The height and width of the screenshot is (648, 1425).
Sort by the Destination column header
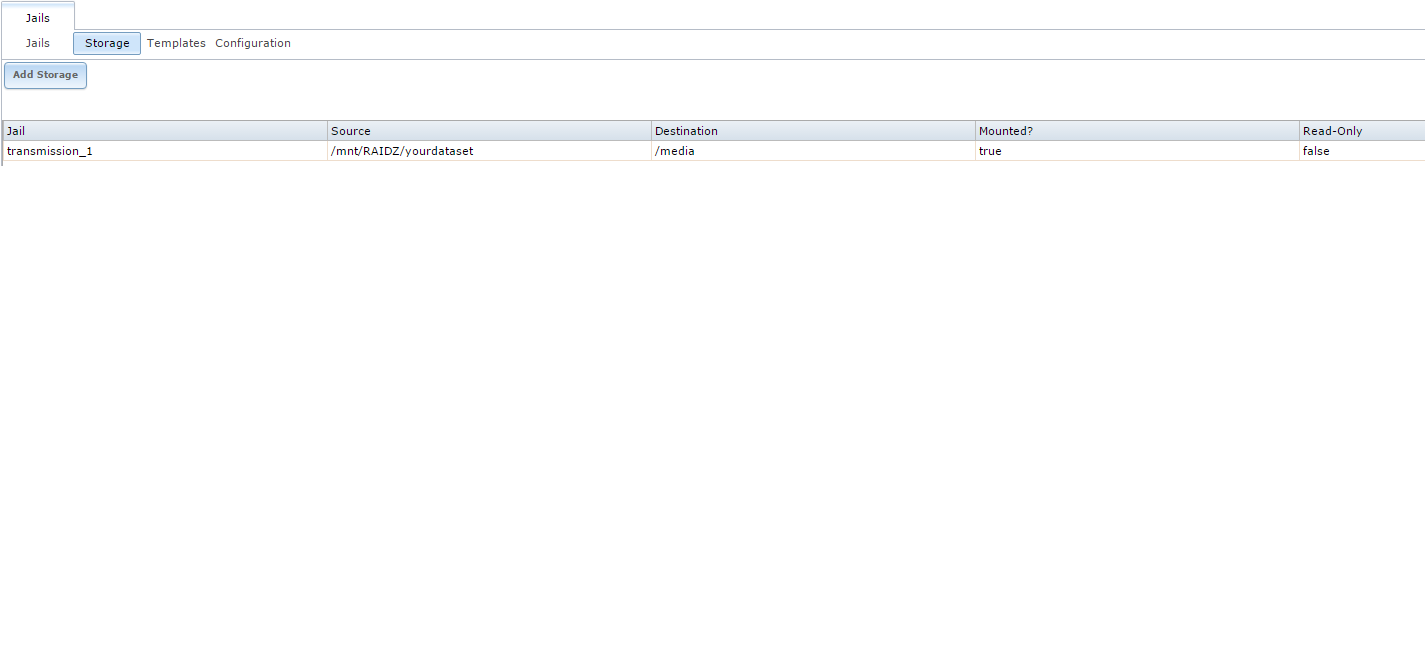[x=813, y=131]
